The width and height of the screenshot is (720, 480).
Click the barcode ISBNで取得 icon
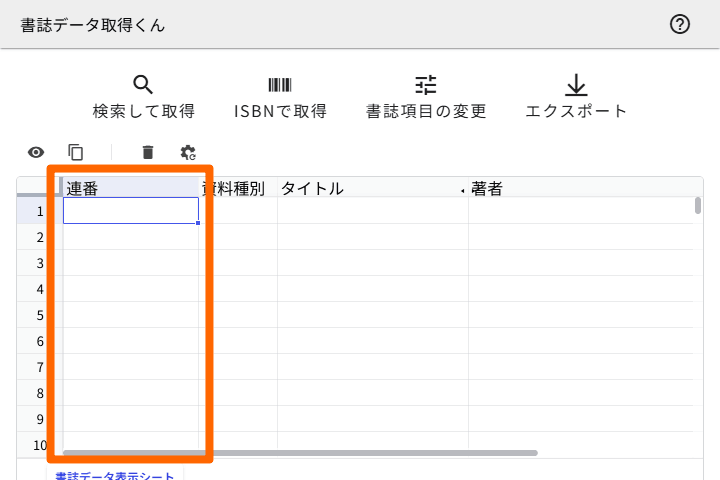(280, 85)
